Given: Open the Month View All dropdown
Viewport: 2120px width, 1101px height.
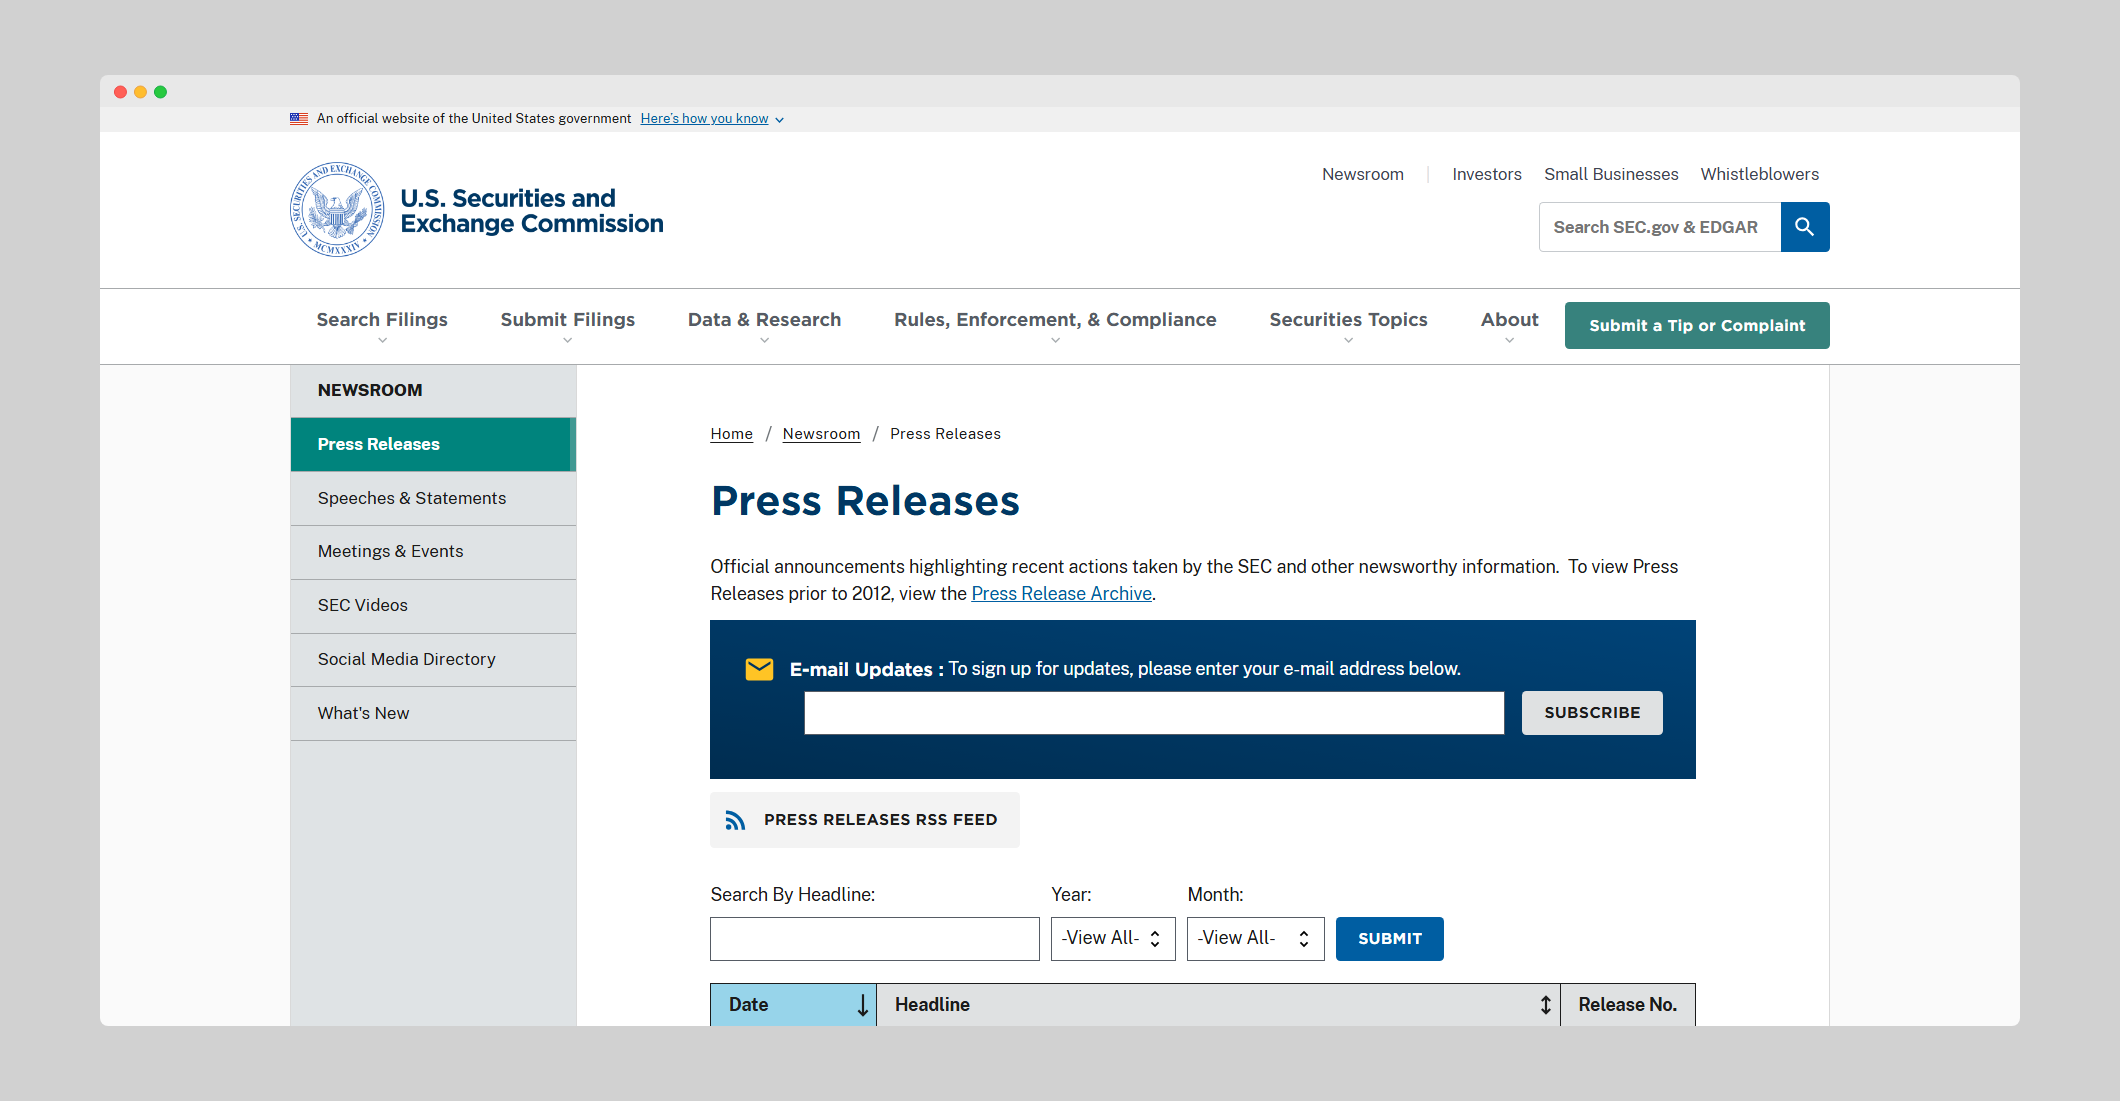Looking at the screenshot, I should [1256, 939].
